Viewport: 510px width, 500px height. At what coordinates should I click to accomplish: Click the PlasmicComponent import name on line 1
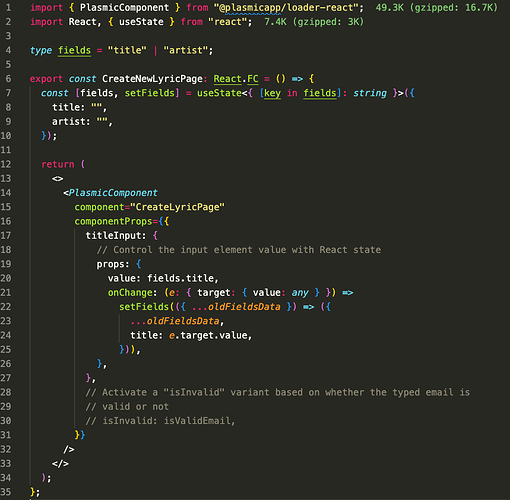124,8
